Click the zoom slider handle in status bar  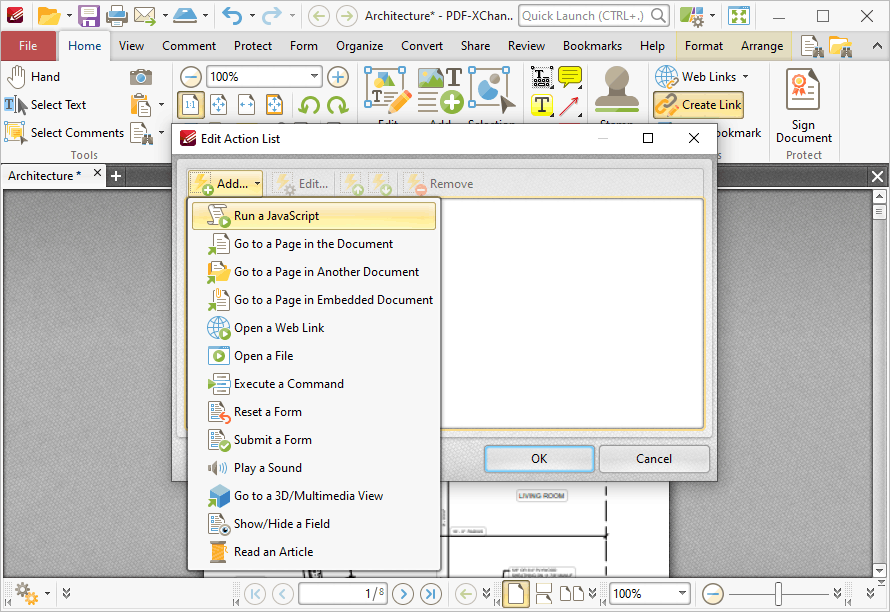tap(778, 594)
